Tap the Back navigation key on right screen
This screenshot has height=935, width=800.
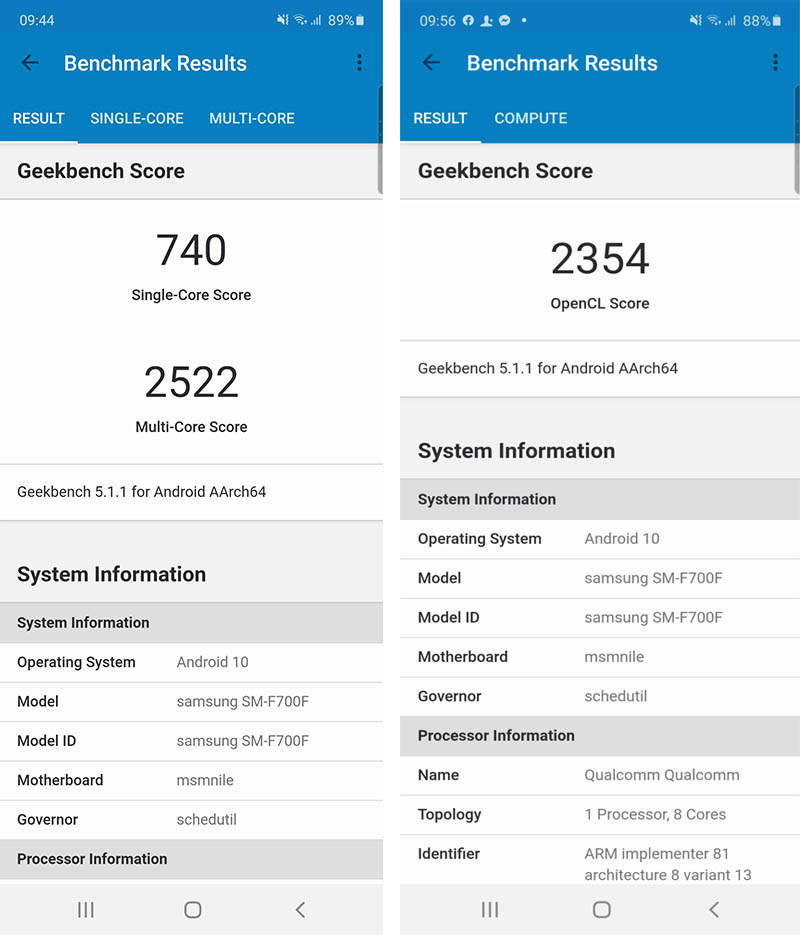[714, 910]
